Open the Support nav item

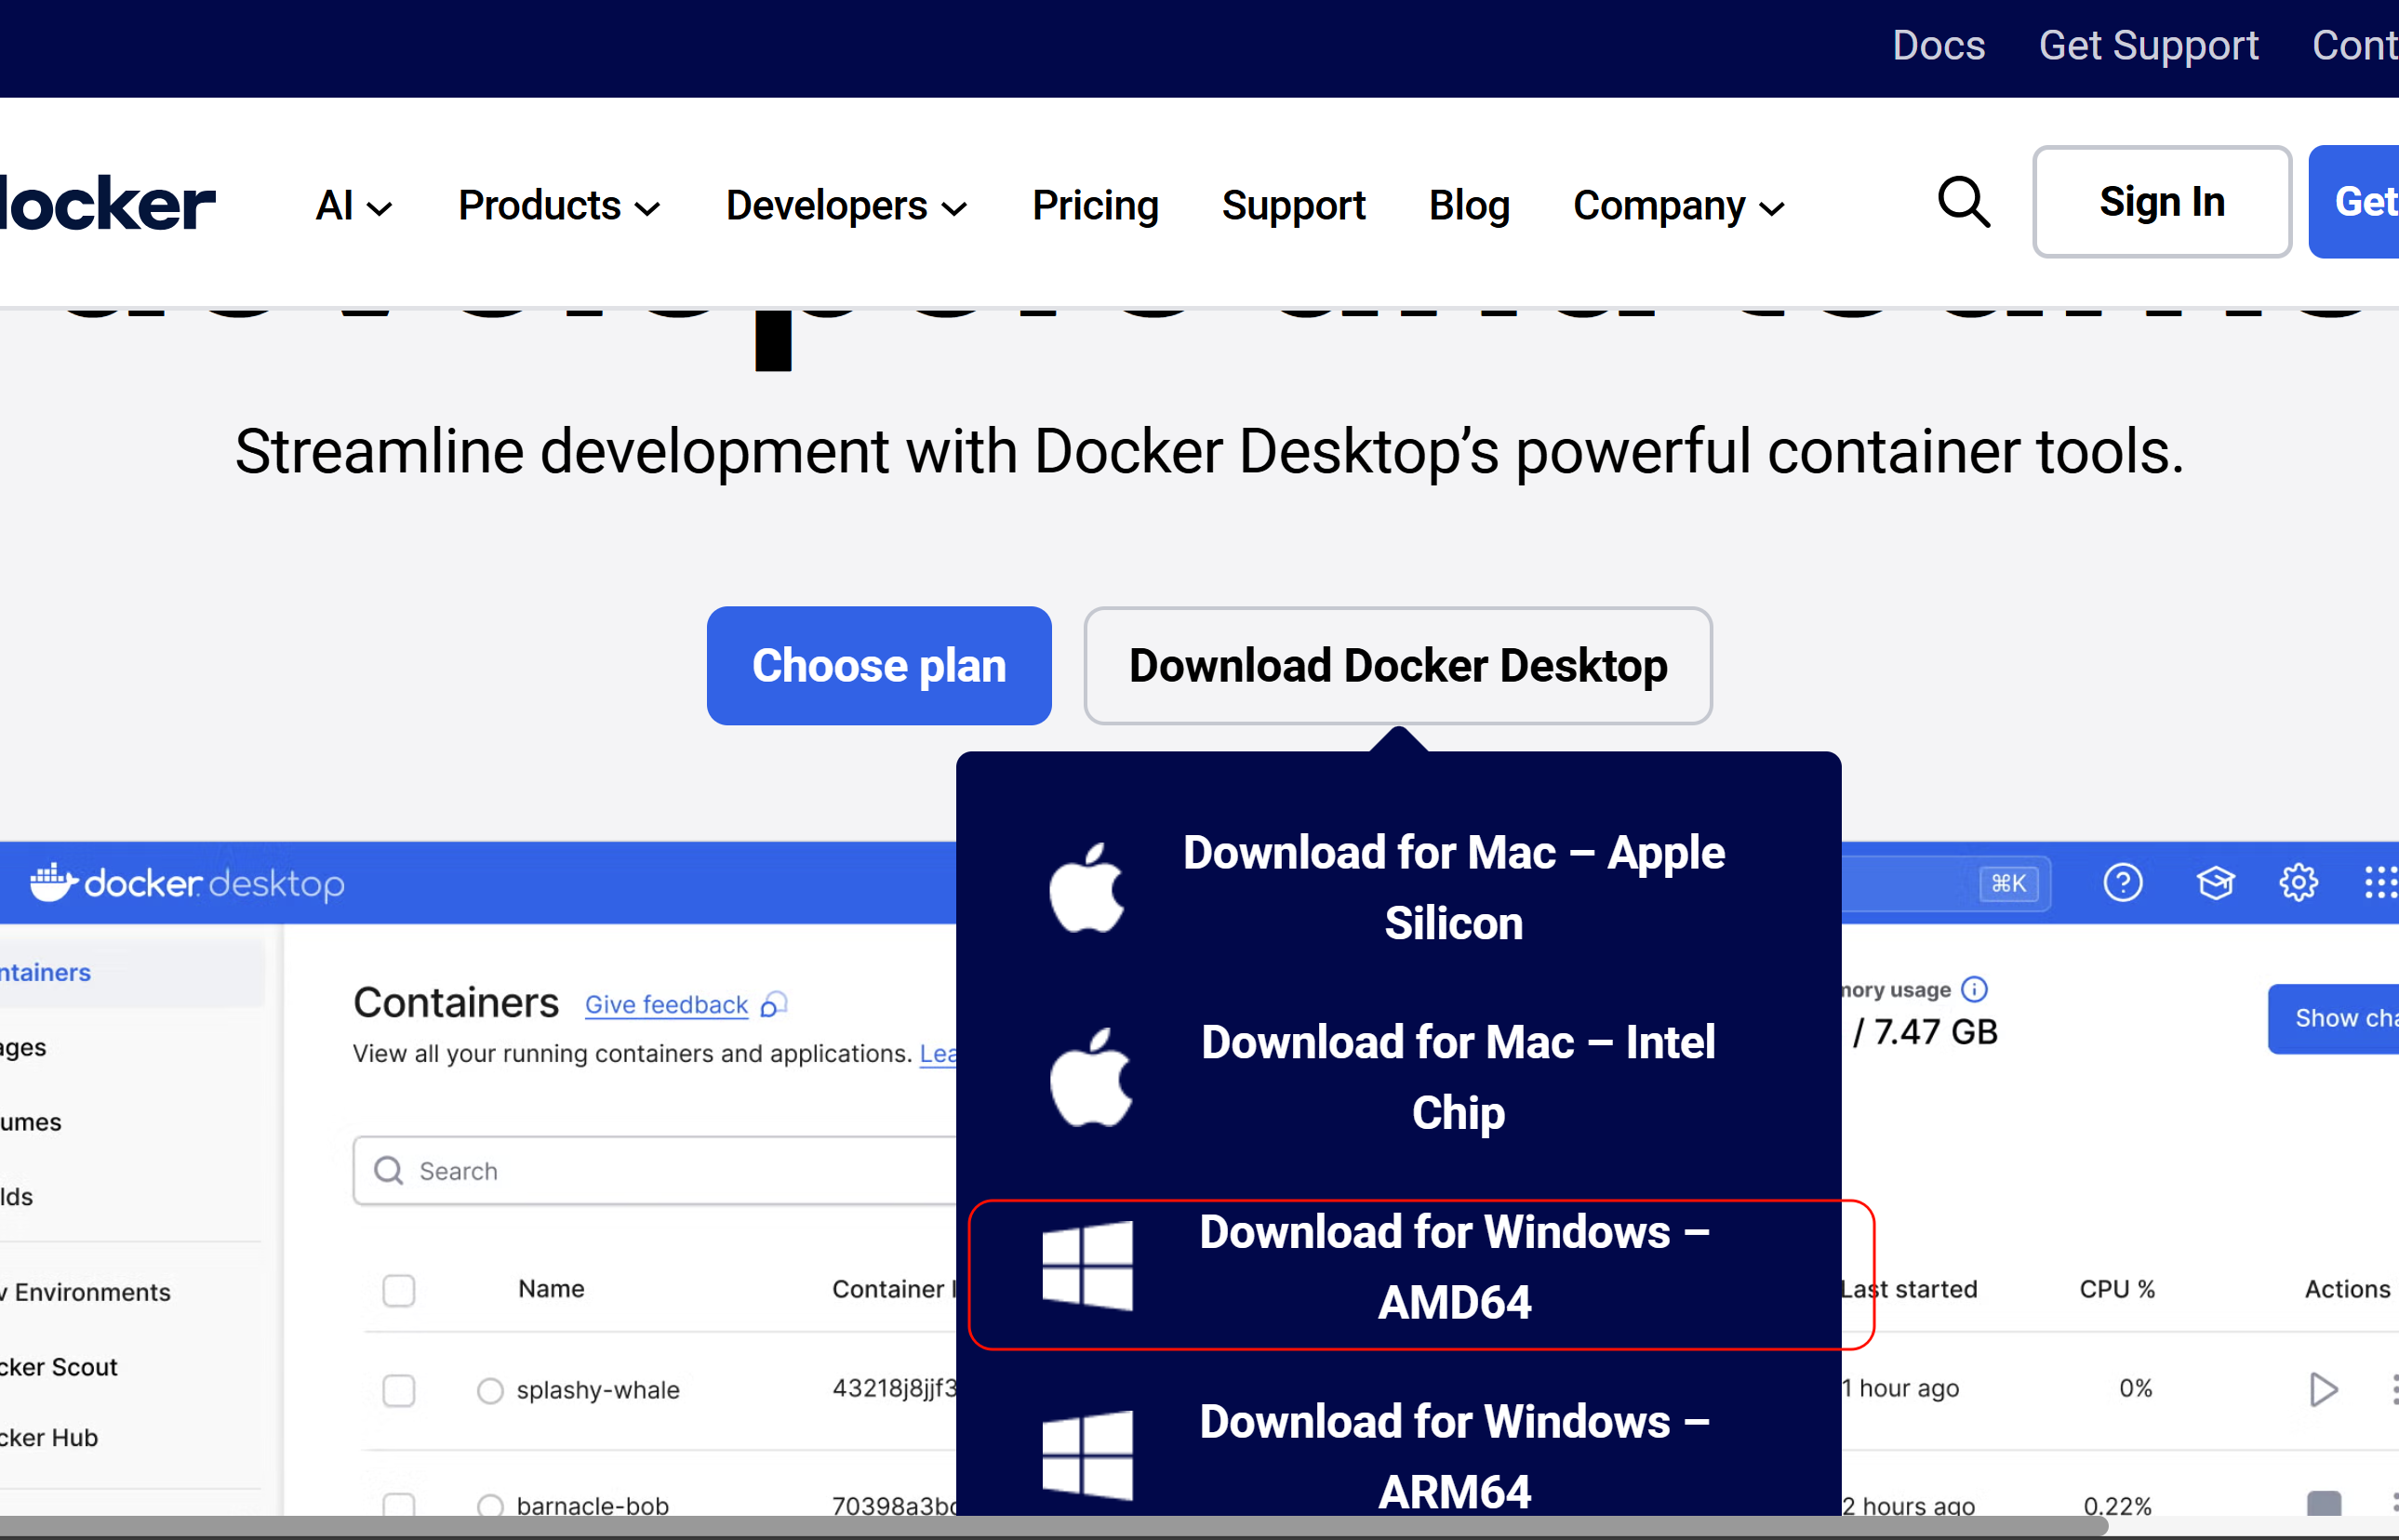tap(1293, 206)
